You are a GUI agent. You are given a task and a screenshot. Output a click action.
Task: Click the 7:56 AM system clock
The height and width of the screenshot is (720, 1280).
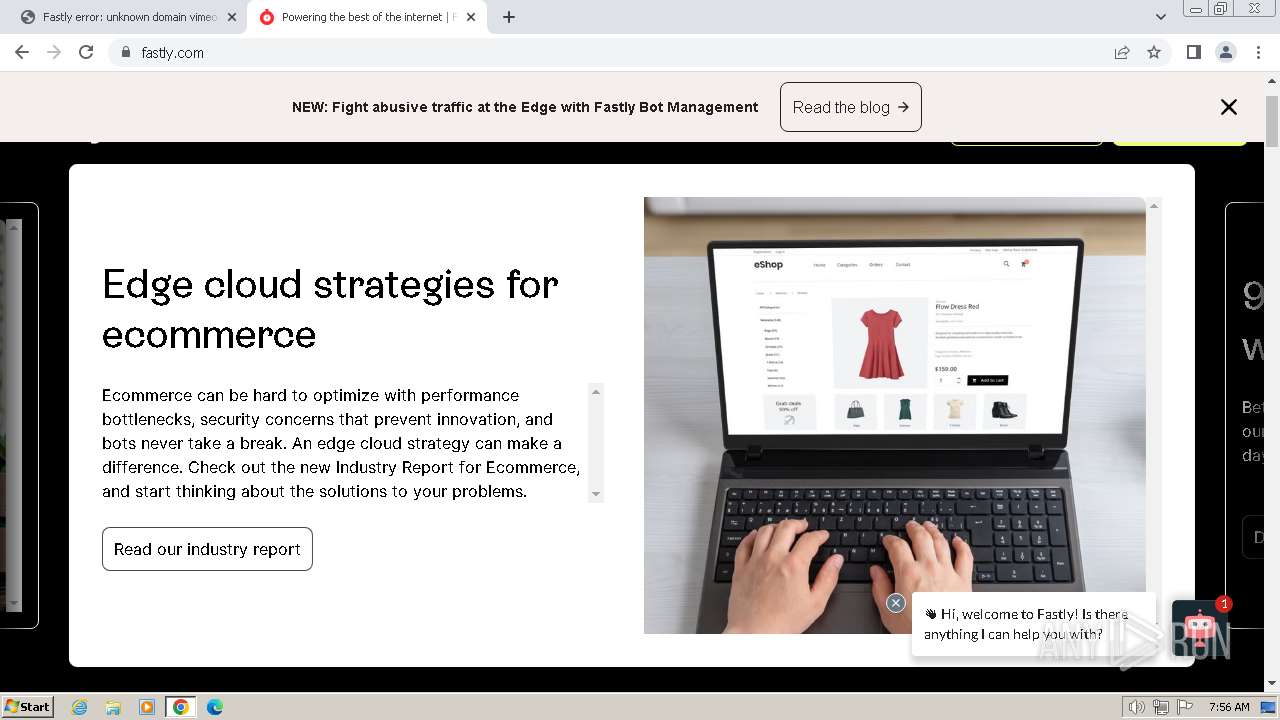[1229, 707]
